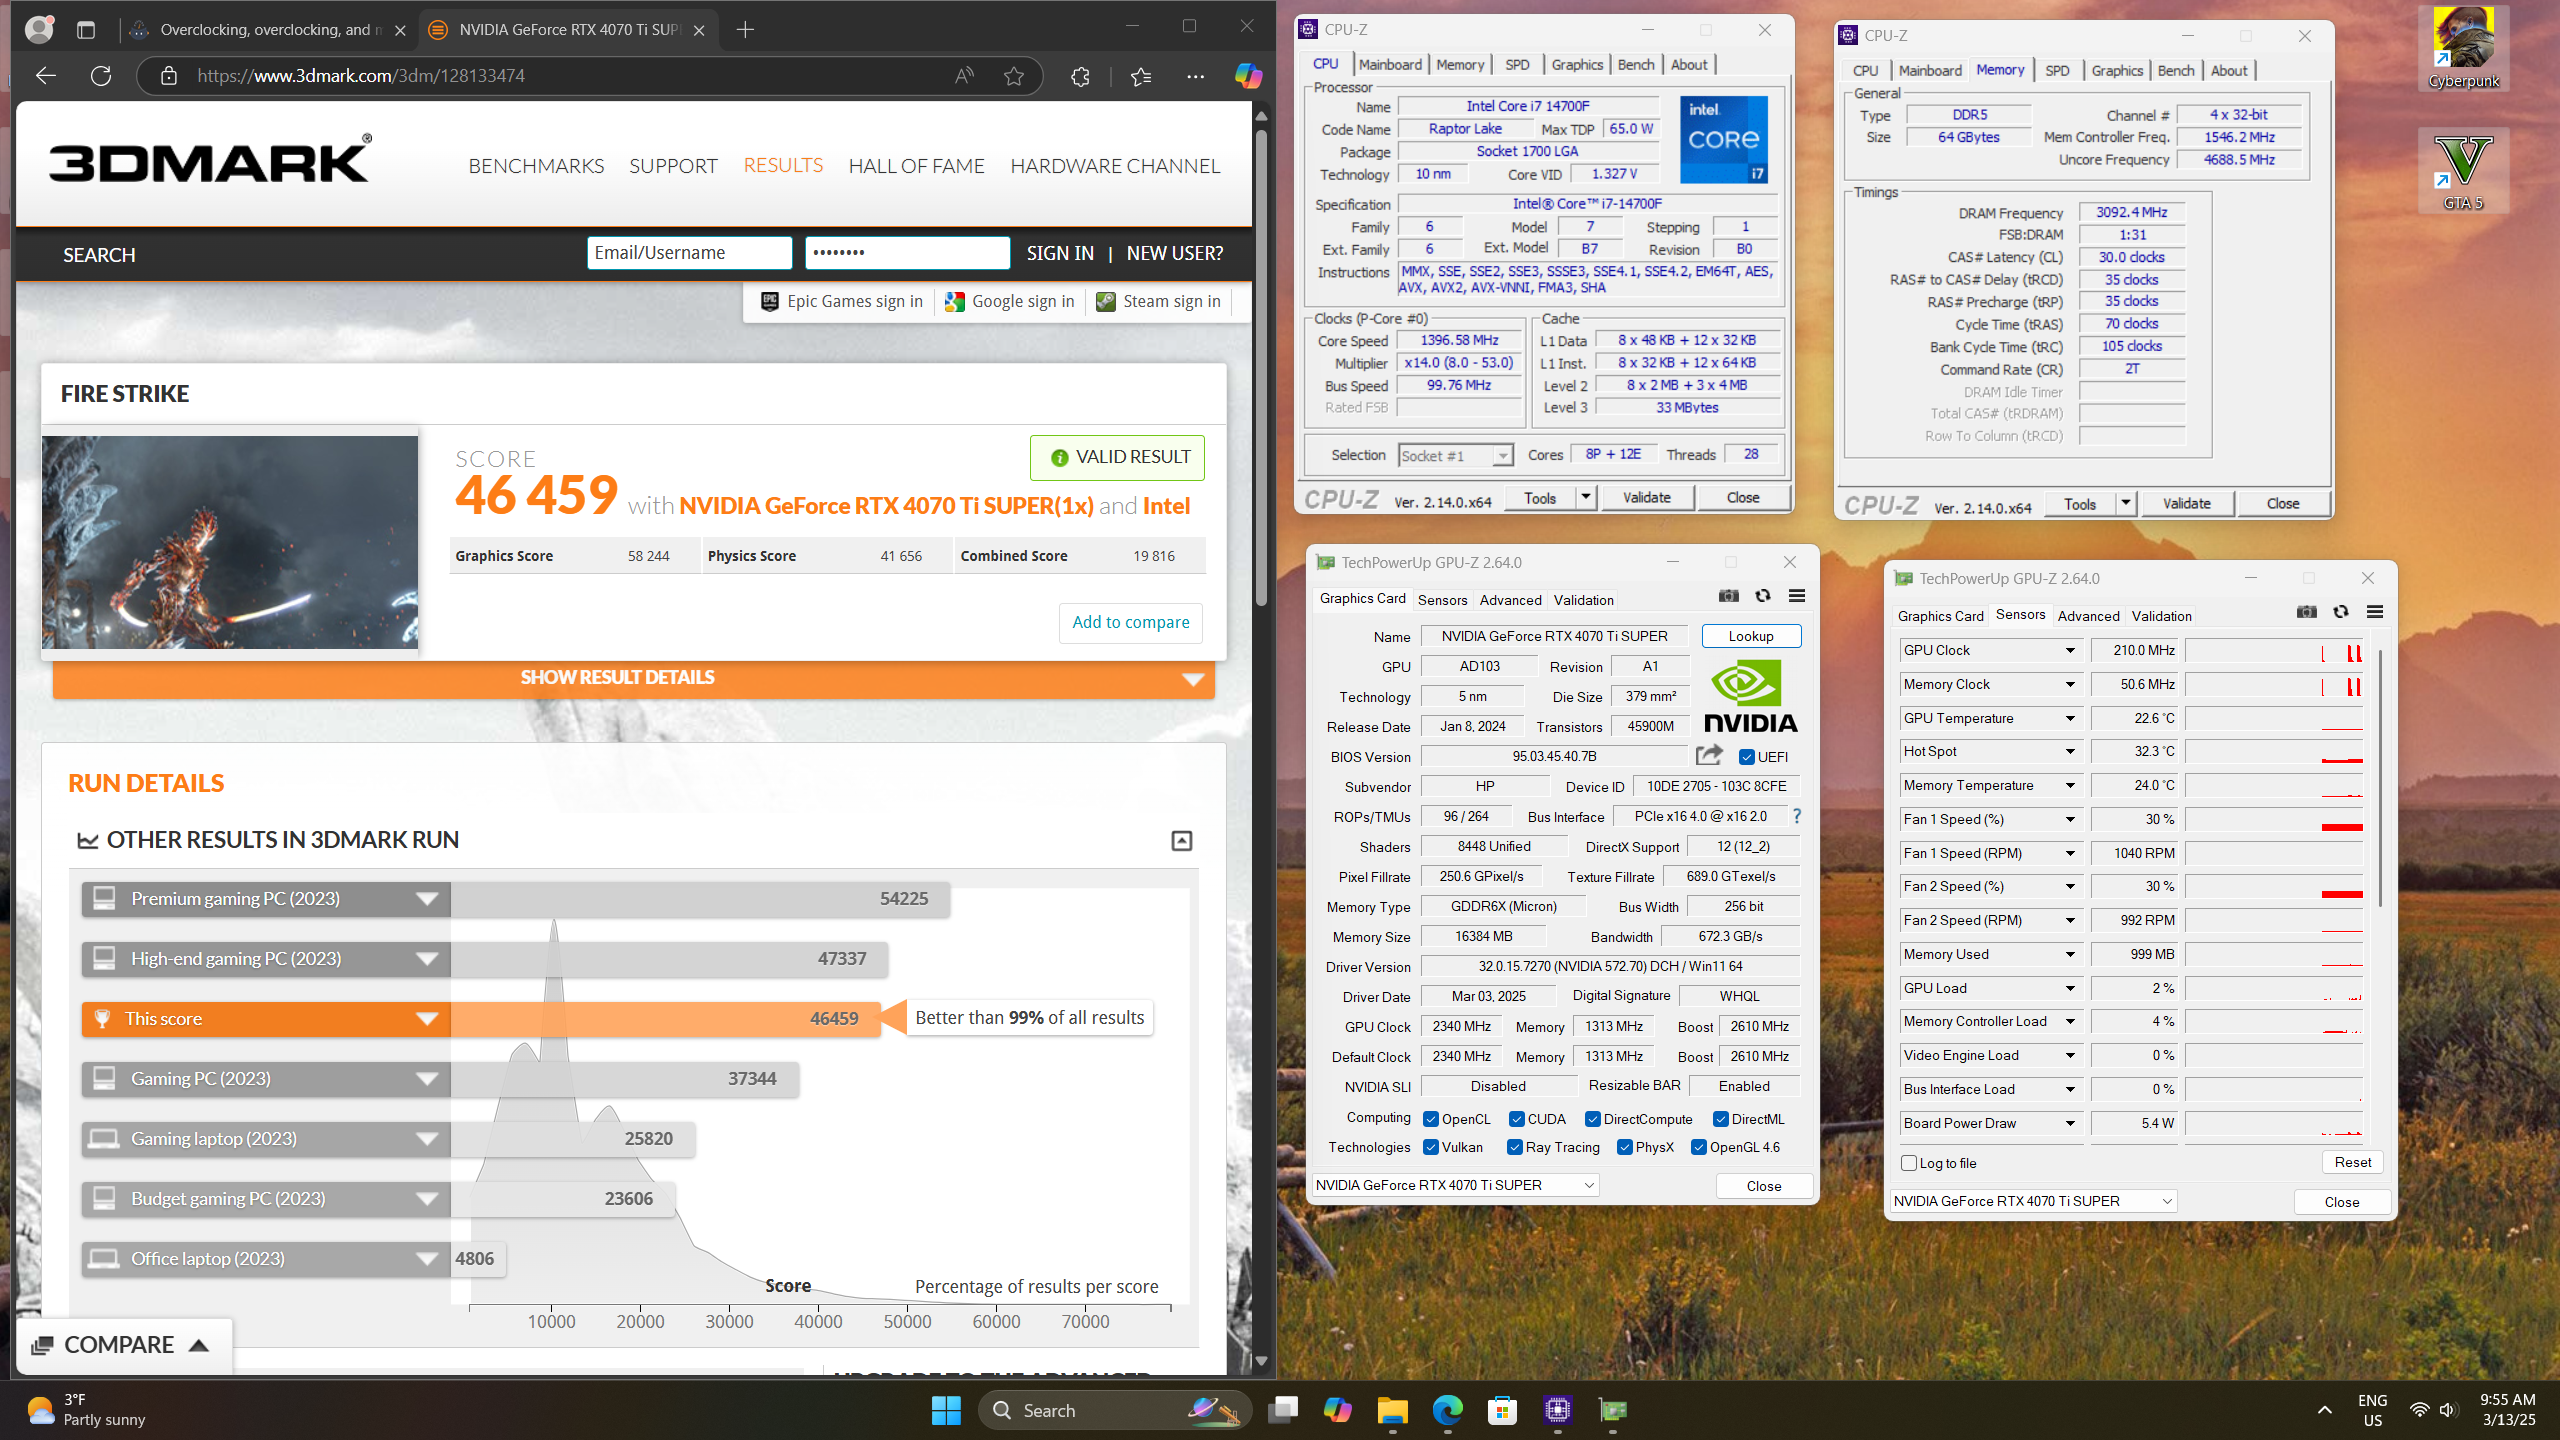Open Cyberpunk desktop shortcut
This screenshot has height=1440, width=2560.
point(2463,48)
